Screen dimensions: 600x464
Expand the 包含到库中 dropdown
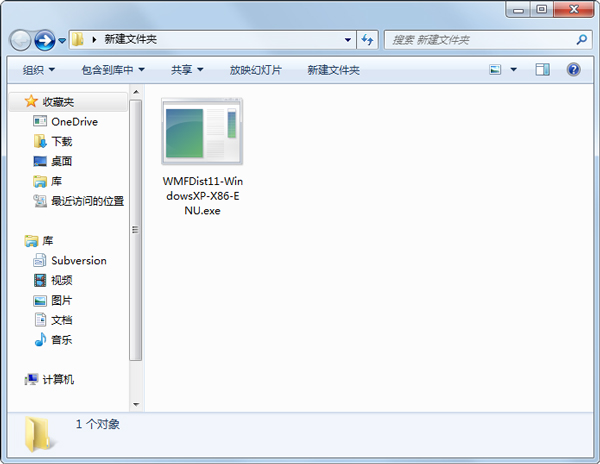[x=113, y=70]
